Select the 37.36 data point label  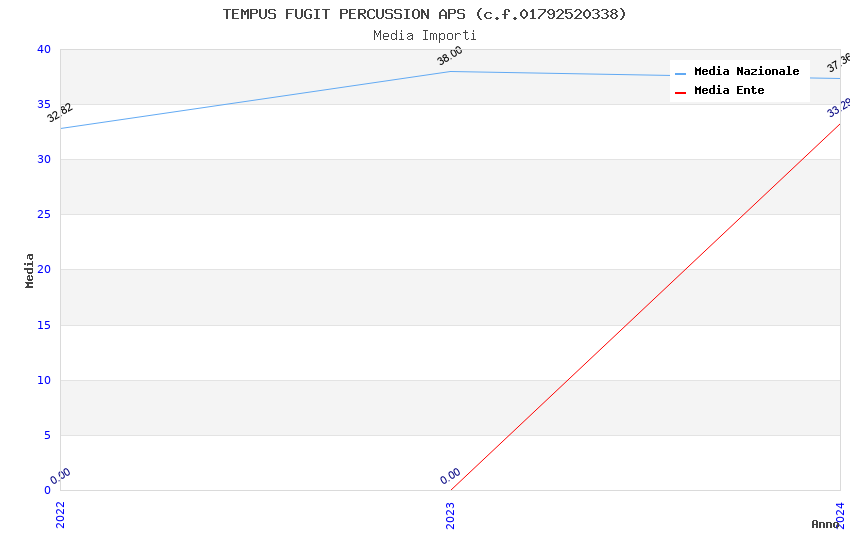coord(838,62)
